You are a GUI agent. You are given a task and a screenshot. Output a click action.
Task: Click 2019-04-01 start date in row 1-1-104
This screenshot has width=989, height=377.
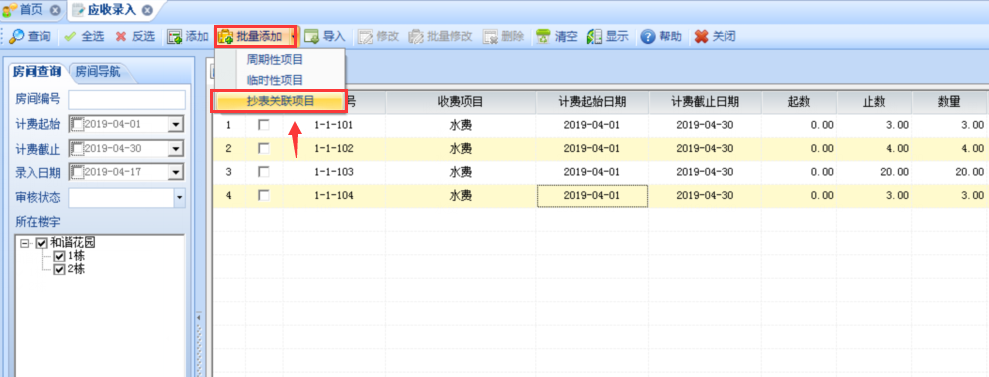point(592,195)
